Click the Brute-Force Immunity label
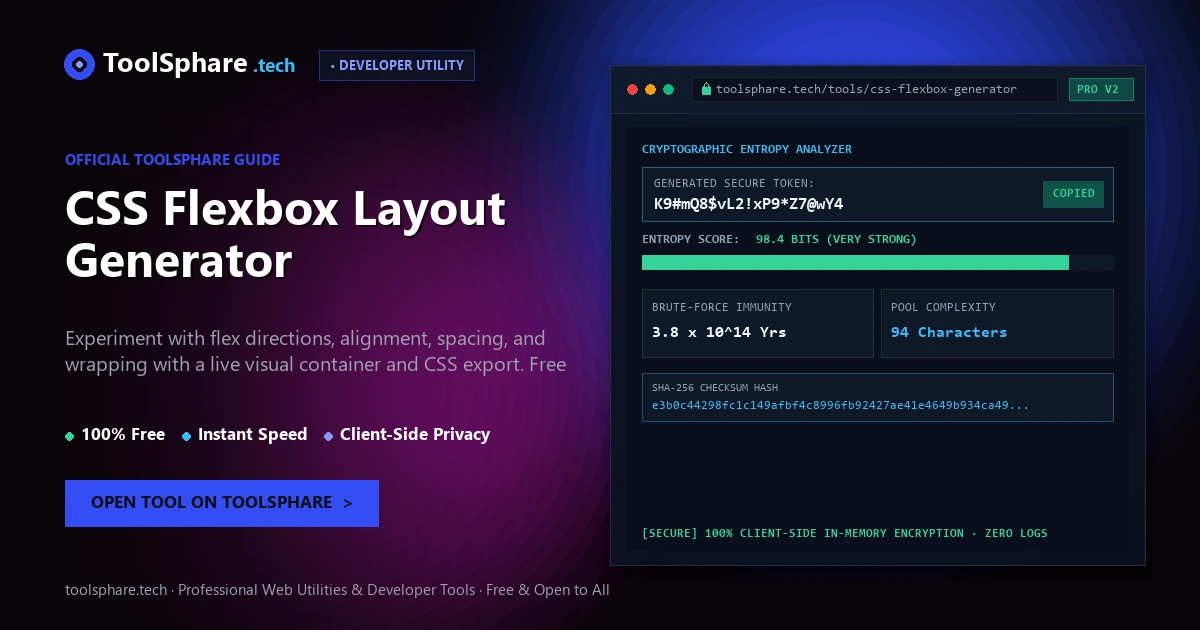Viewport: 1200px width, 630px height. 722,307
